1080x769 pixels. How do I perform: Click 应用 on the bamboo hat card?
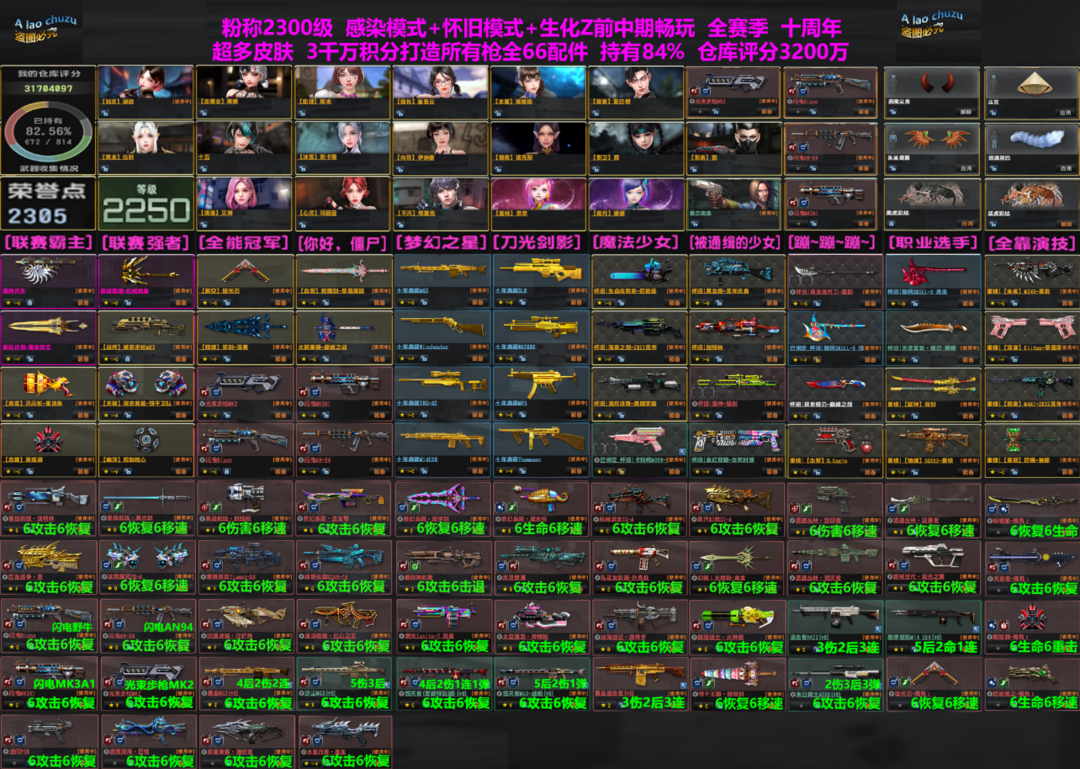pyautogui.click(x=1065, y=112)
